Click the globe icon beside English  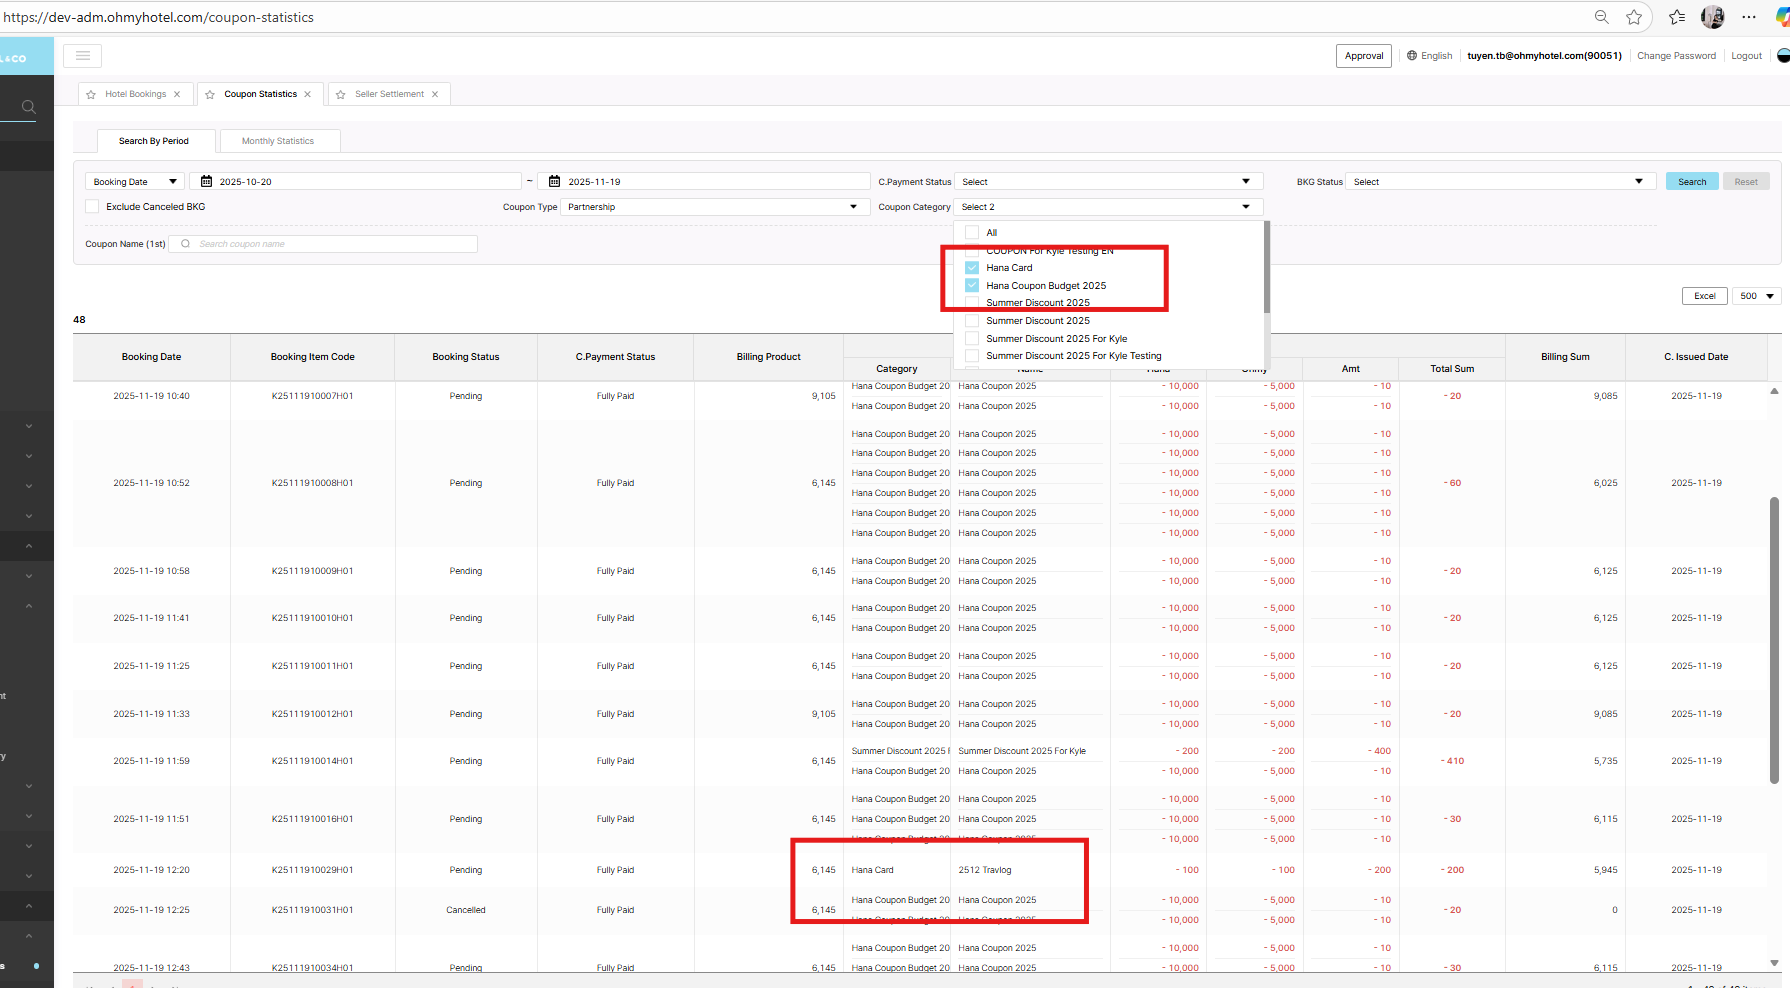pos(1412,56)
